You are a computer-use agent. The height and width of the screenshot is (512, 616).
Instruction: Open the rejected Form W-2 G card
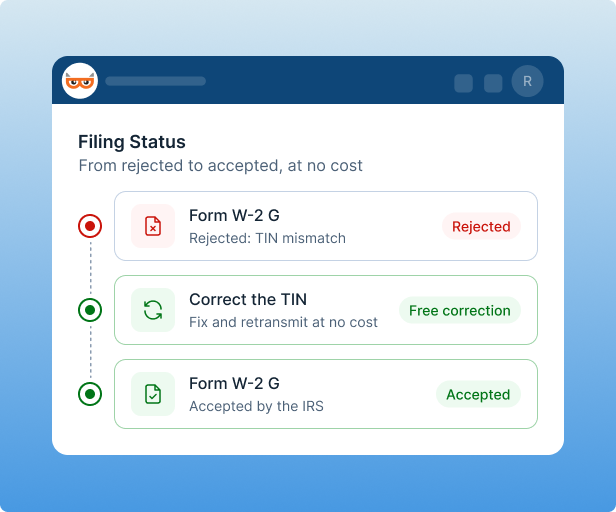coord(326,226)
